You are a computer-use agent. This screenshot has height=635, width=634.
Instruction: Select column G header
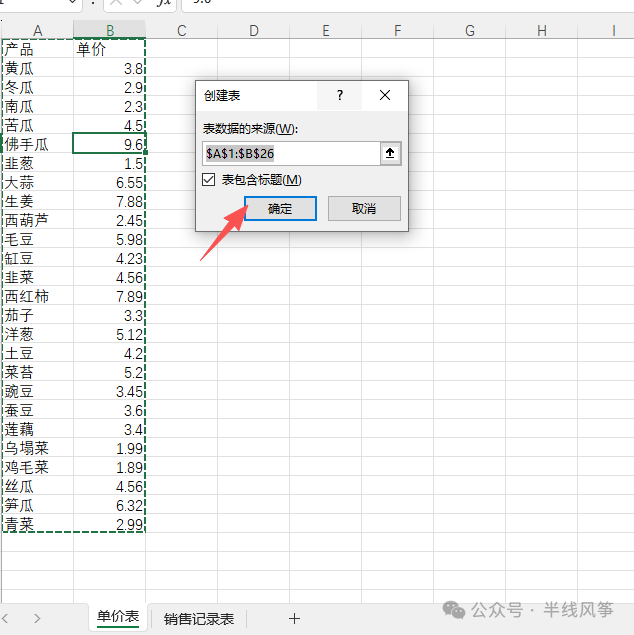tap(470, 30)
